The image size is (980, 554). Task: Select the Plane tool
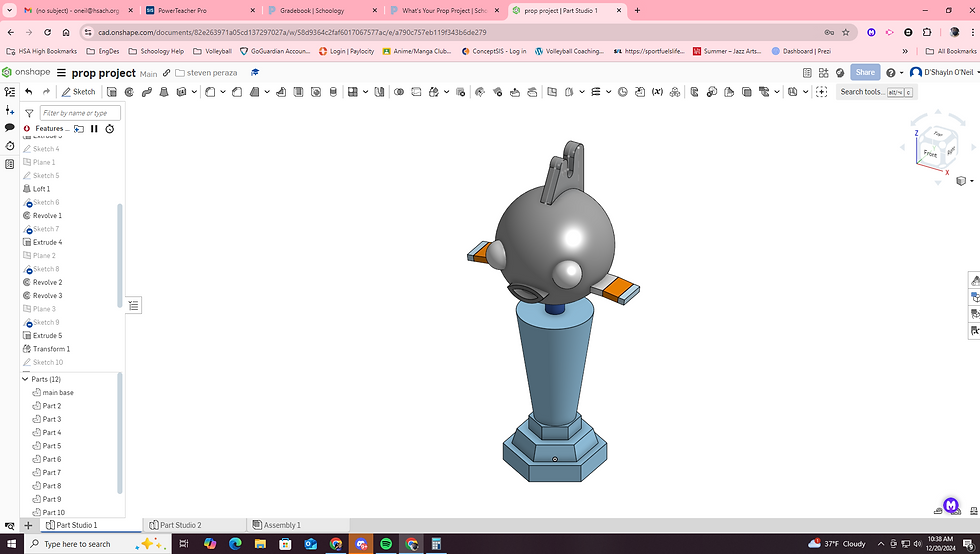point(552,92)
